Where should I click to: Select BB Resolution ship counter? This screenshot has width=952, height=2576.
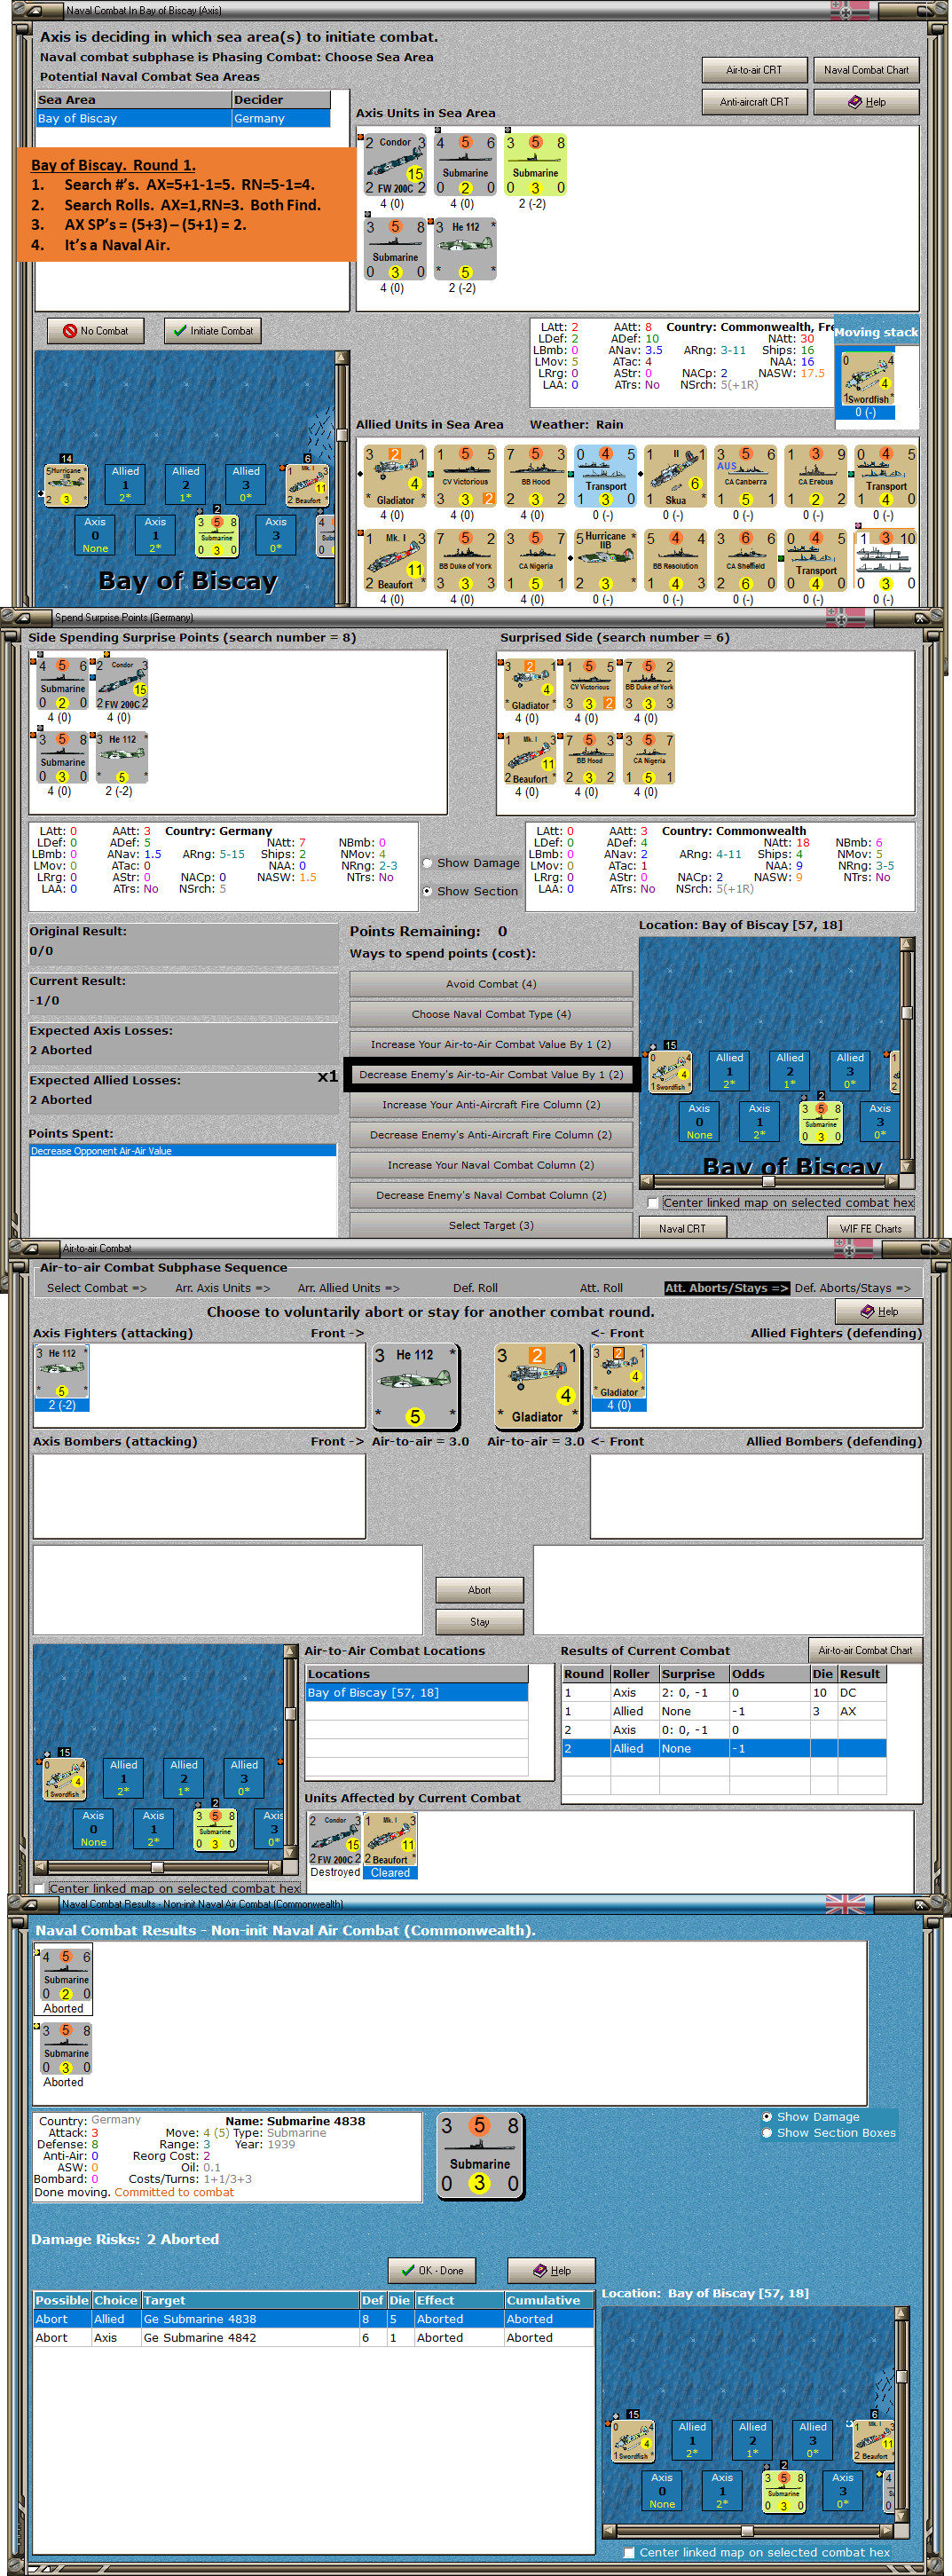pos(675,560)
